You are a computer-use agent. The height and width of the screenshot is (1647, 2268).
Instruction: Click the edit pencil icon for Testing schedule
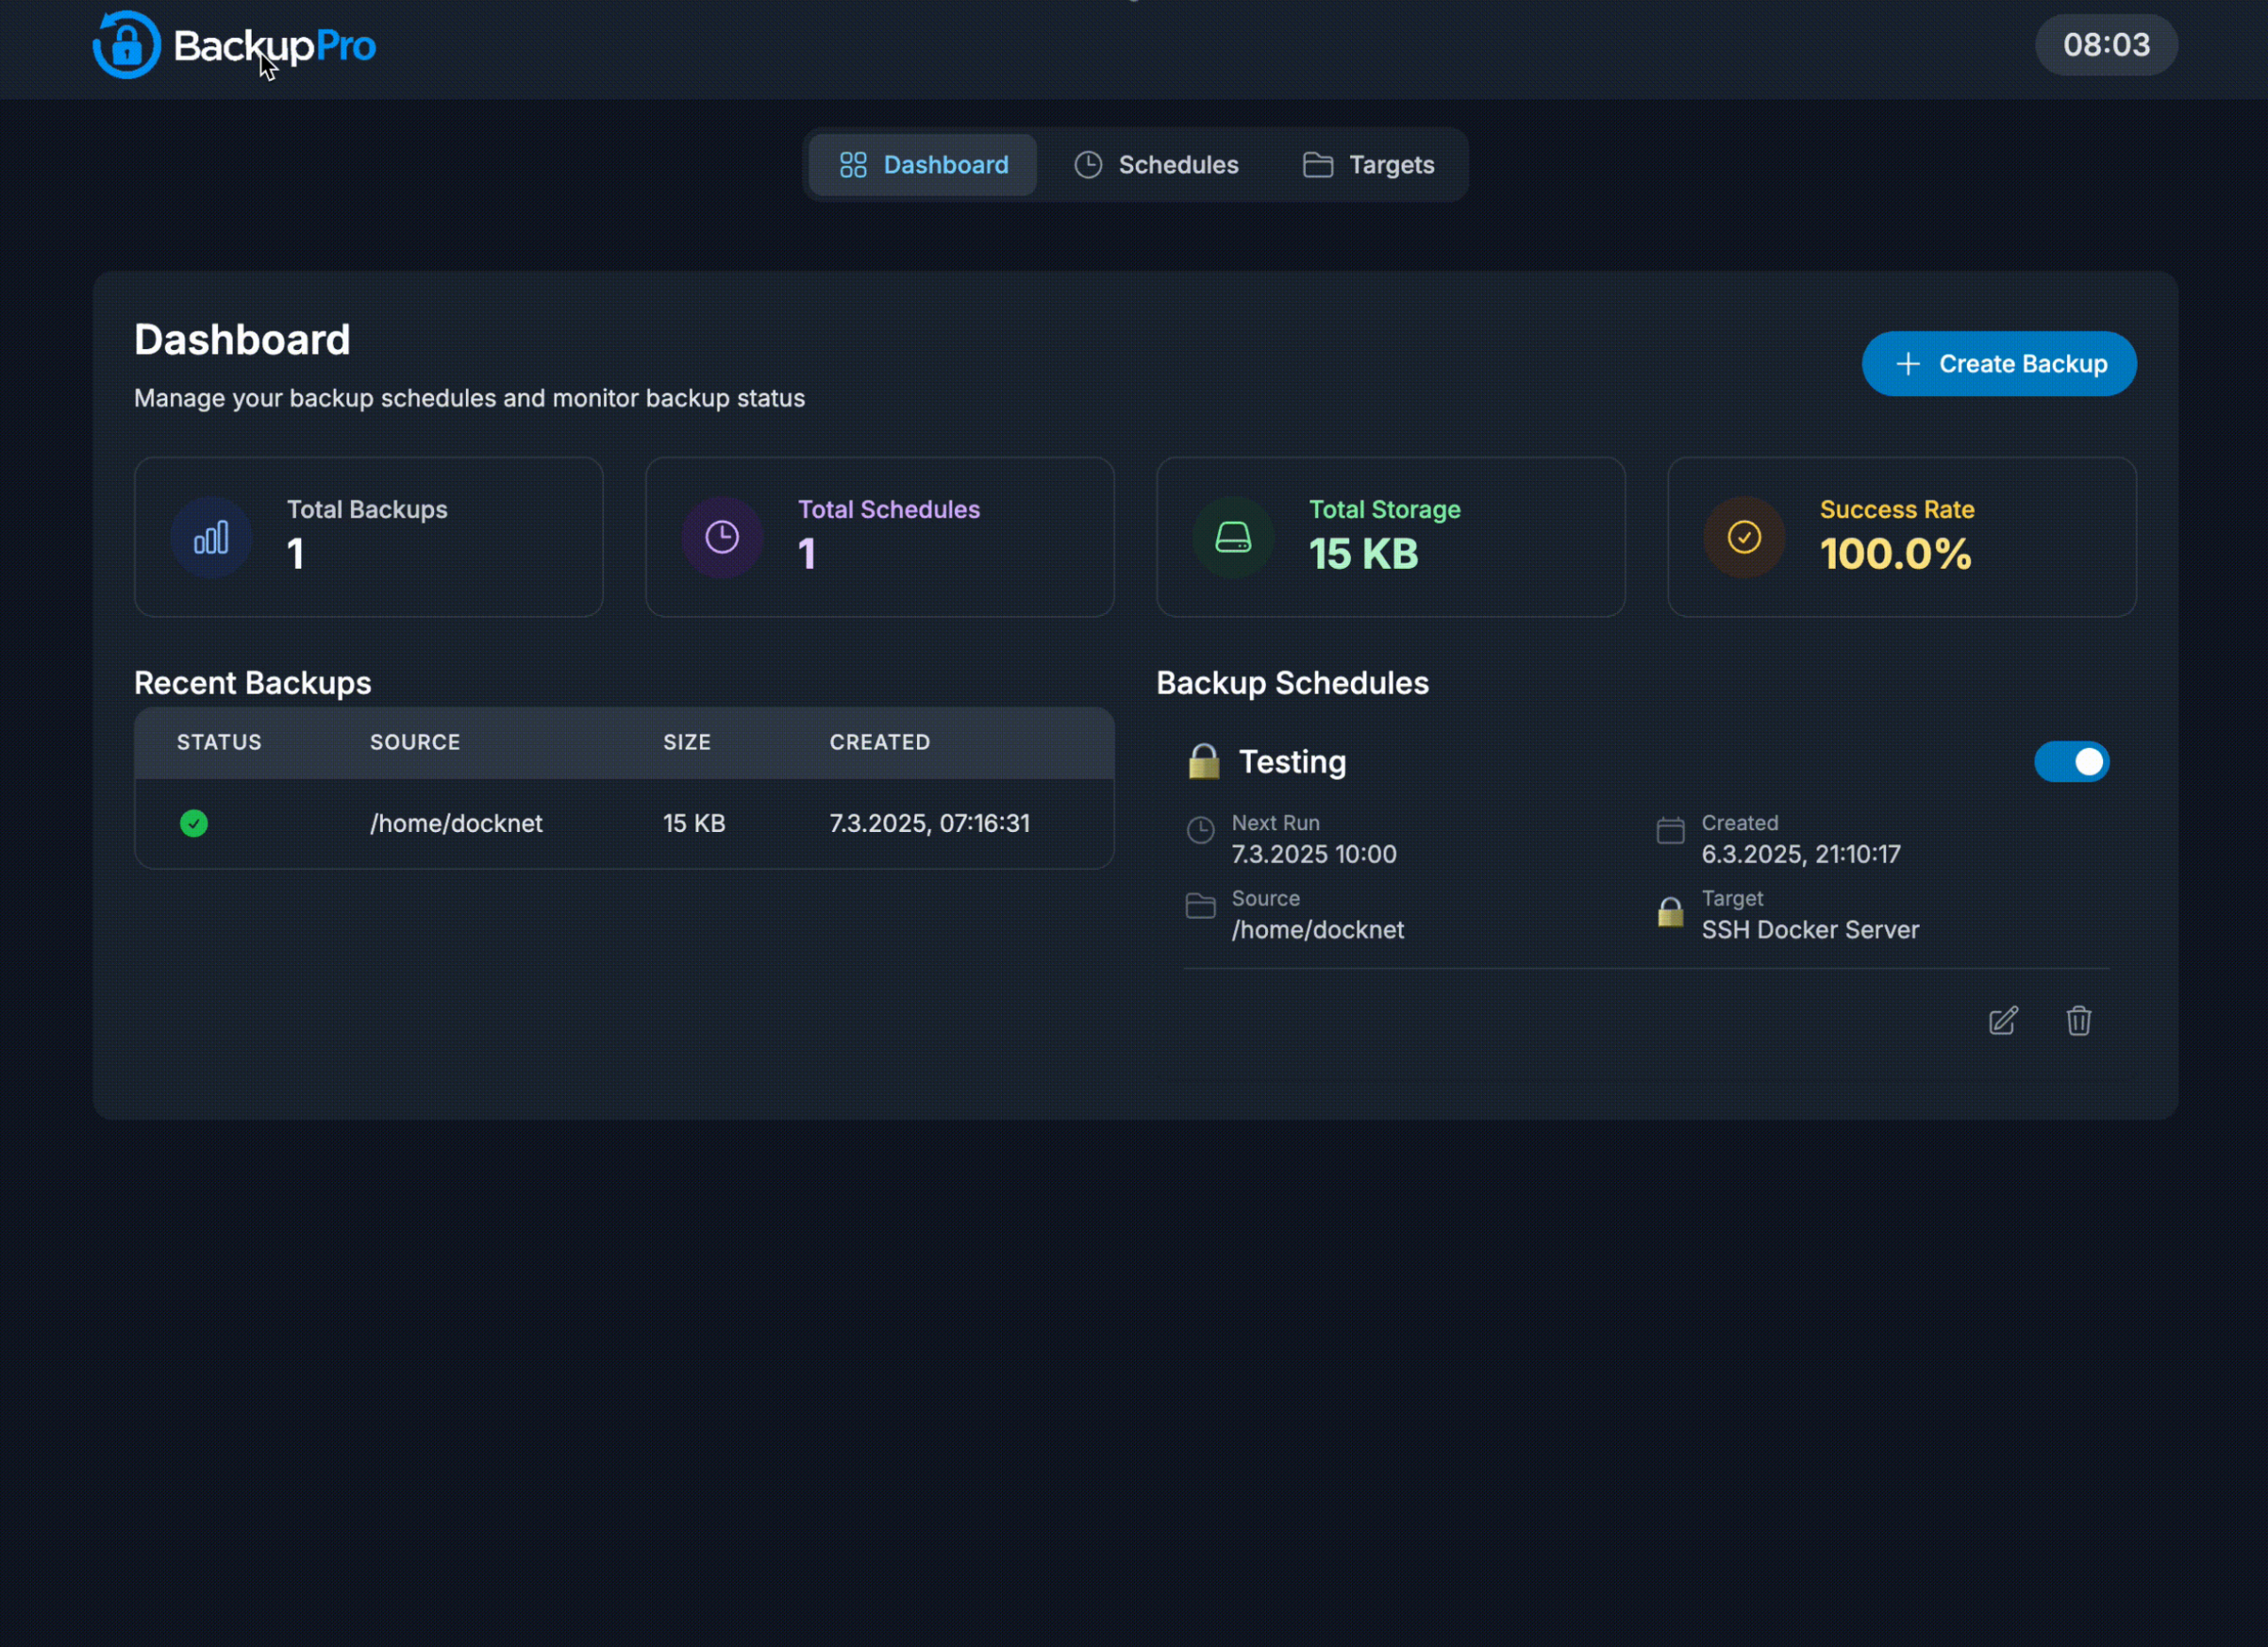click(2003, 1020)
